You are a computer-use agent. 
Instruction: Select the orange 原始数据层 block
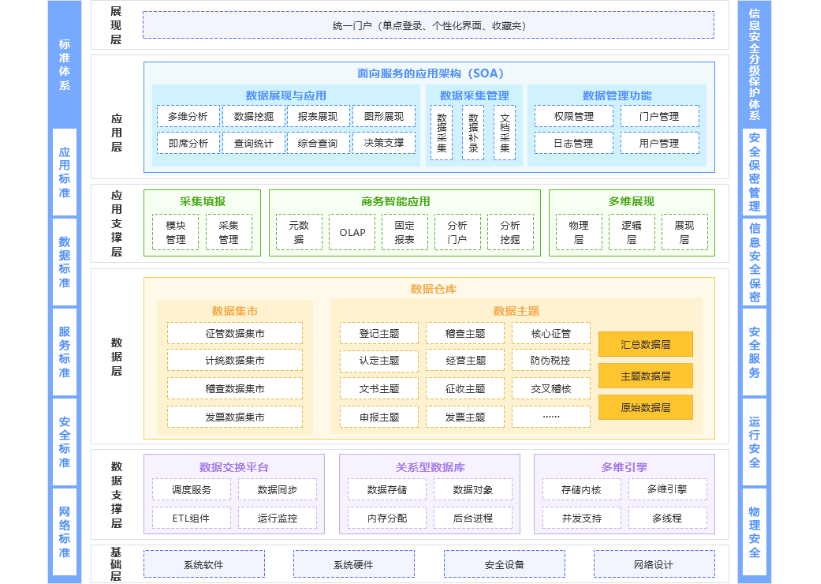click(x=645, y=407)
